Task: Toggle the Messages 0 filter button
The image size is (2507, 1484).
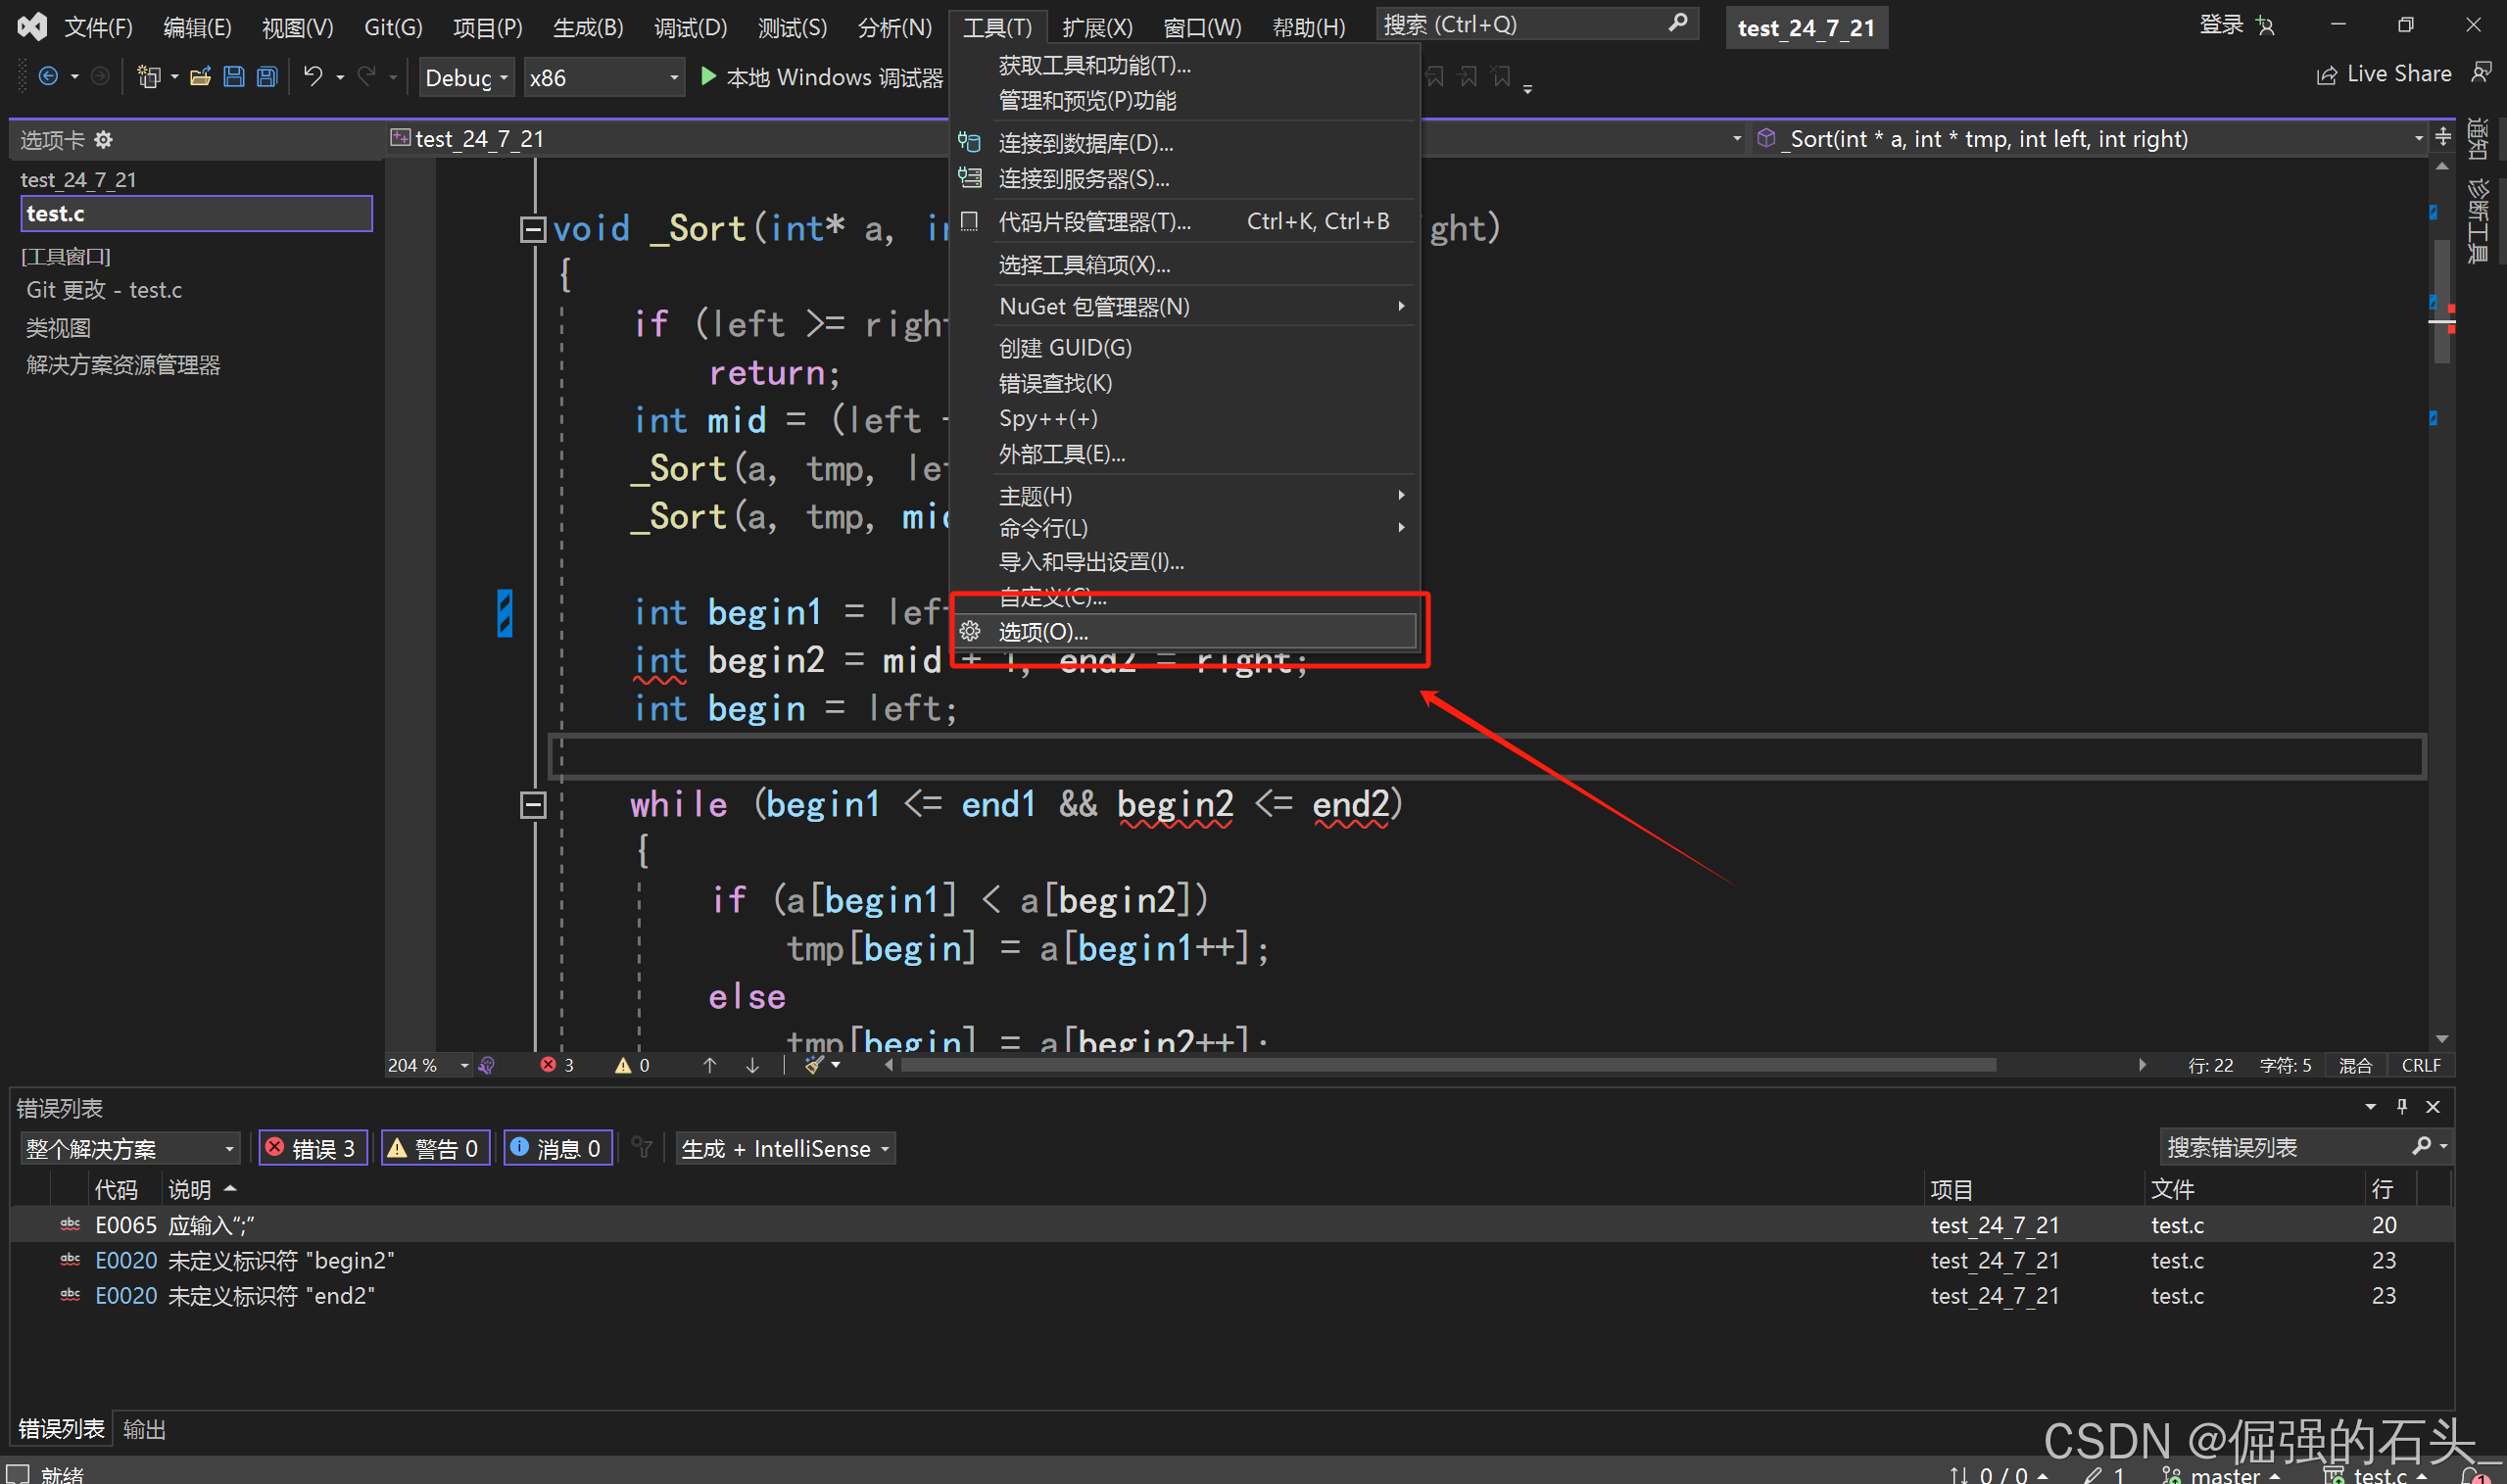Action: [x=557, y=1148]
